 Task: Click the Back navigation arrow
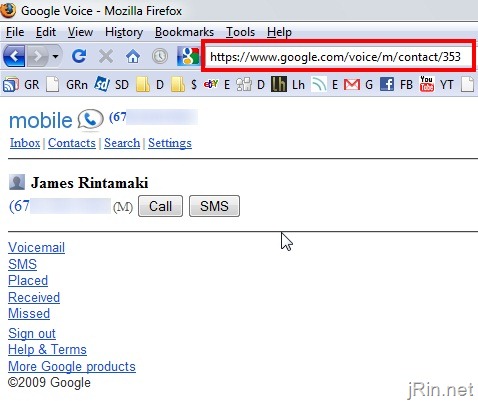(x=14, y=56)
